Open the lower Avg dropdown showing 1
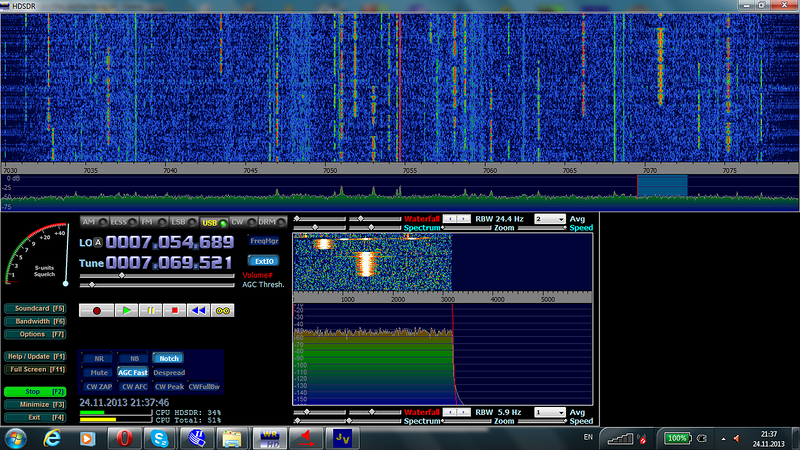800x450 pixels. point(549,412)
